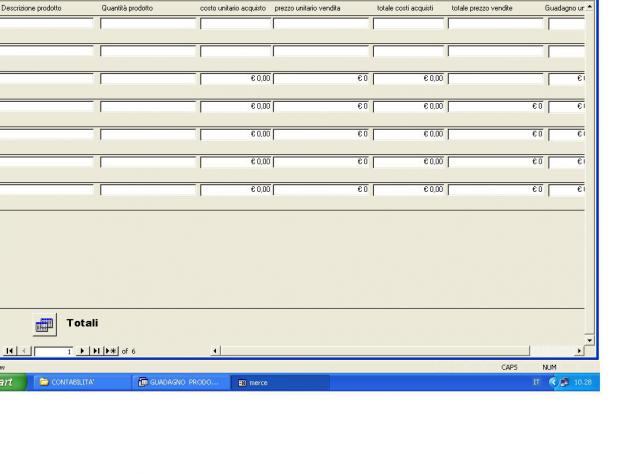The width and height of the screenshot is (632, 474).
Task: Click prezzo unitario vendita column header
Action: point(307,8)
